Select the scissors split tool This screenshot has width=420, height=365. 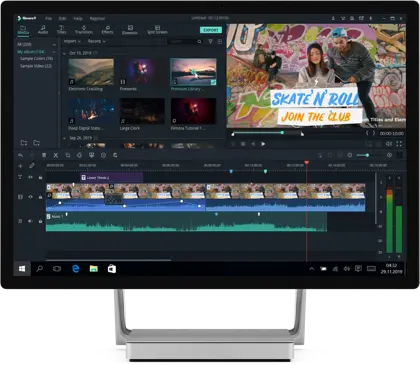coord(56,155)
